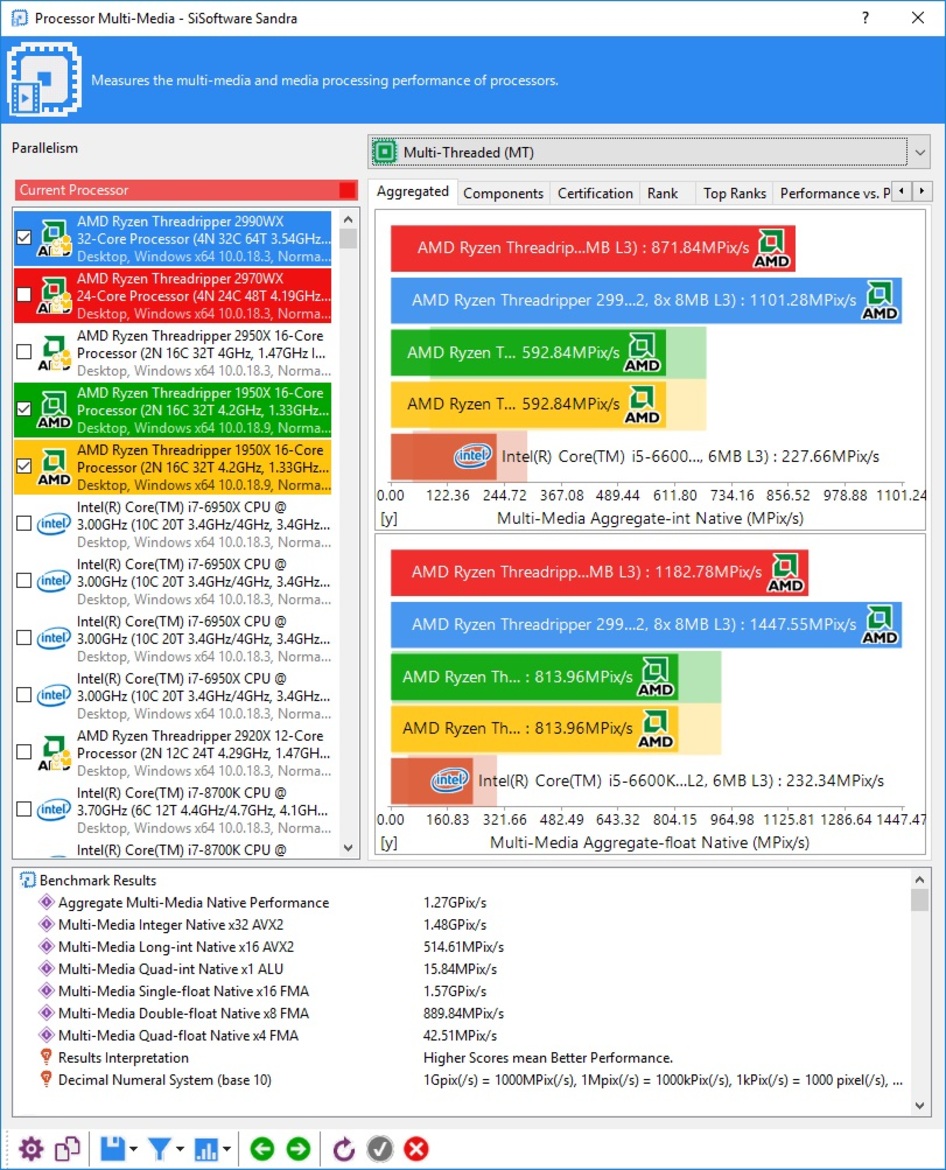
Task: Switch to the Components tab
Action: (503, 193)
